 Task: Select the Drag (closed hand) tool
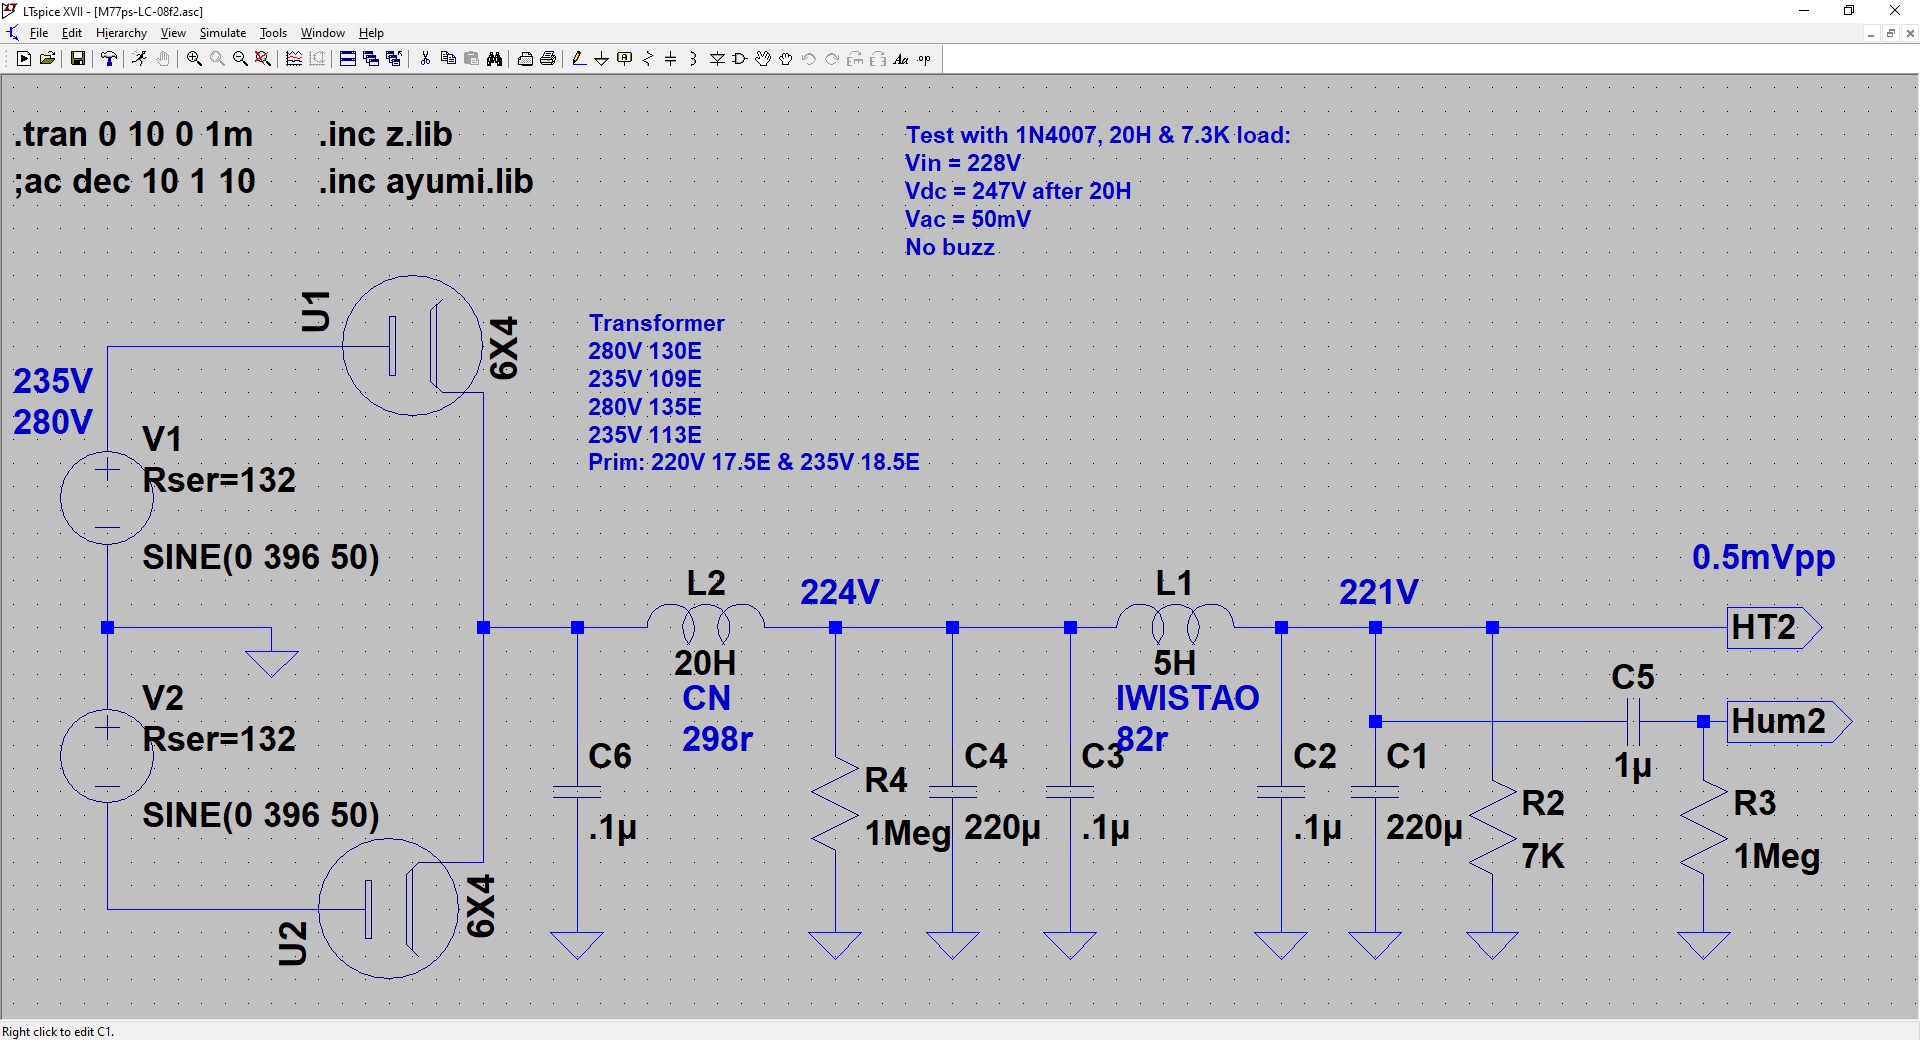click(786, 59)
